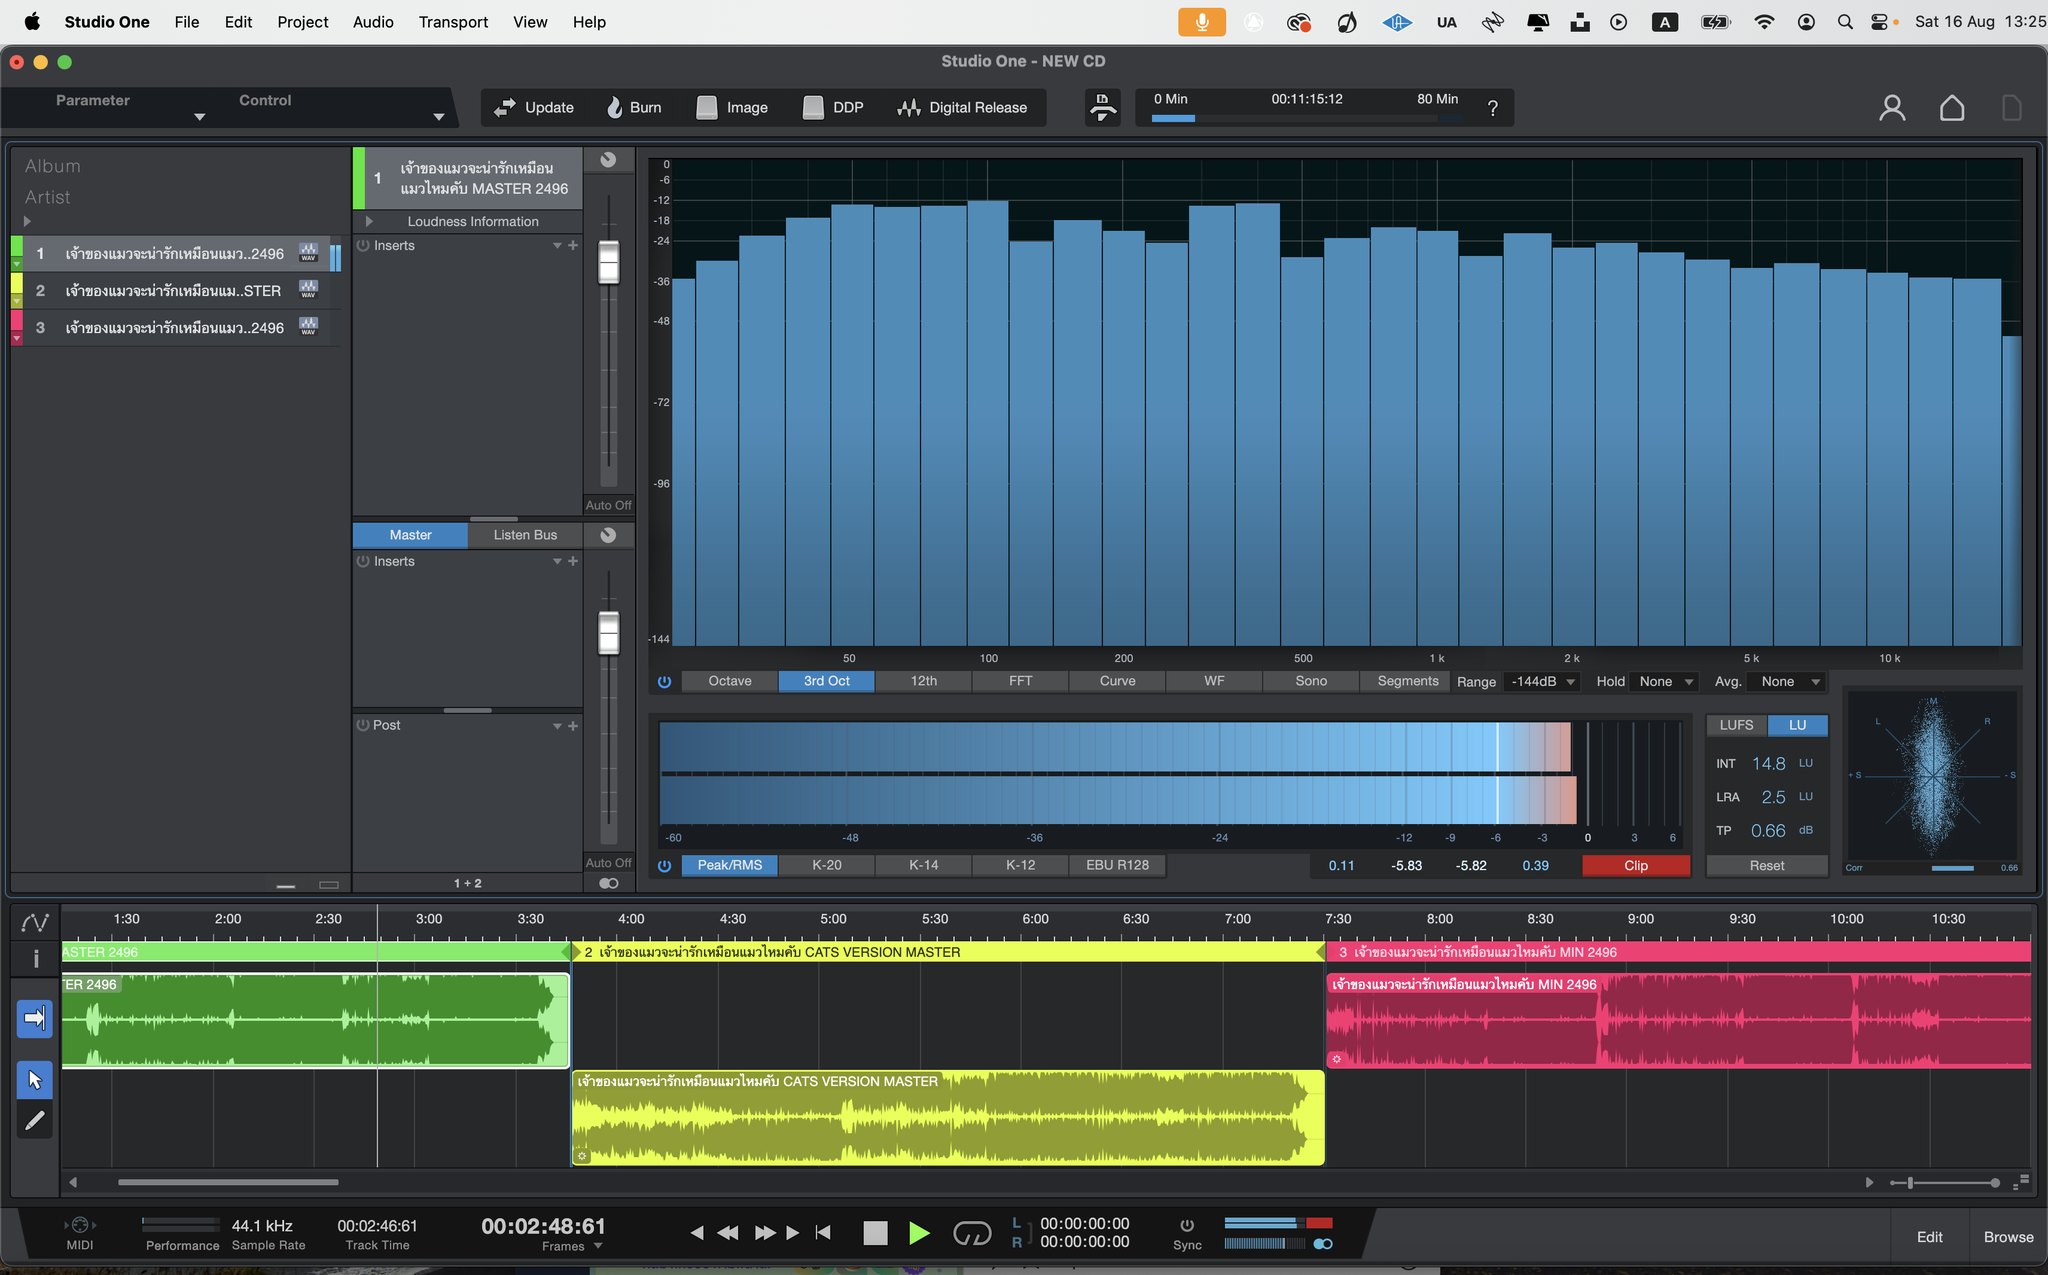
Task: Click the Sync power icon
Action: [1187, 1225]
